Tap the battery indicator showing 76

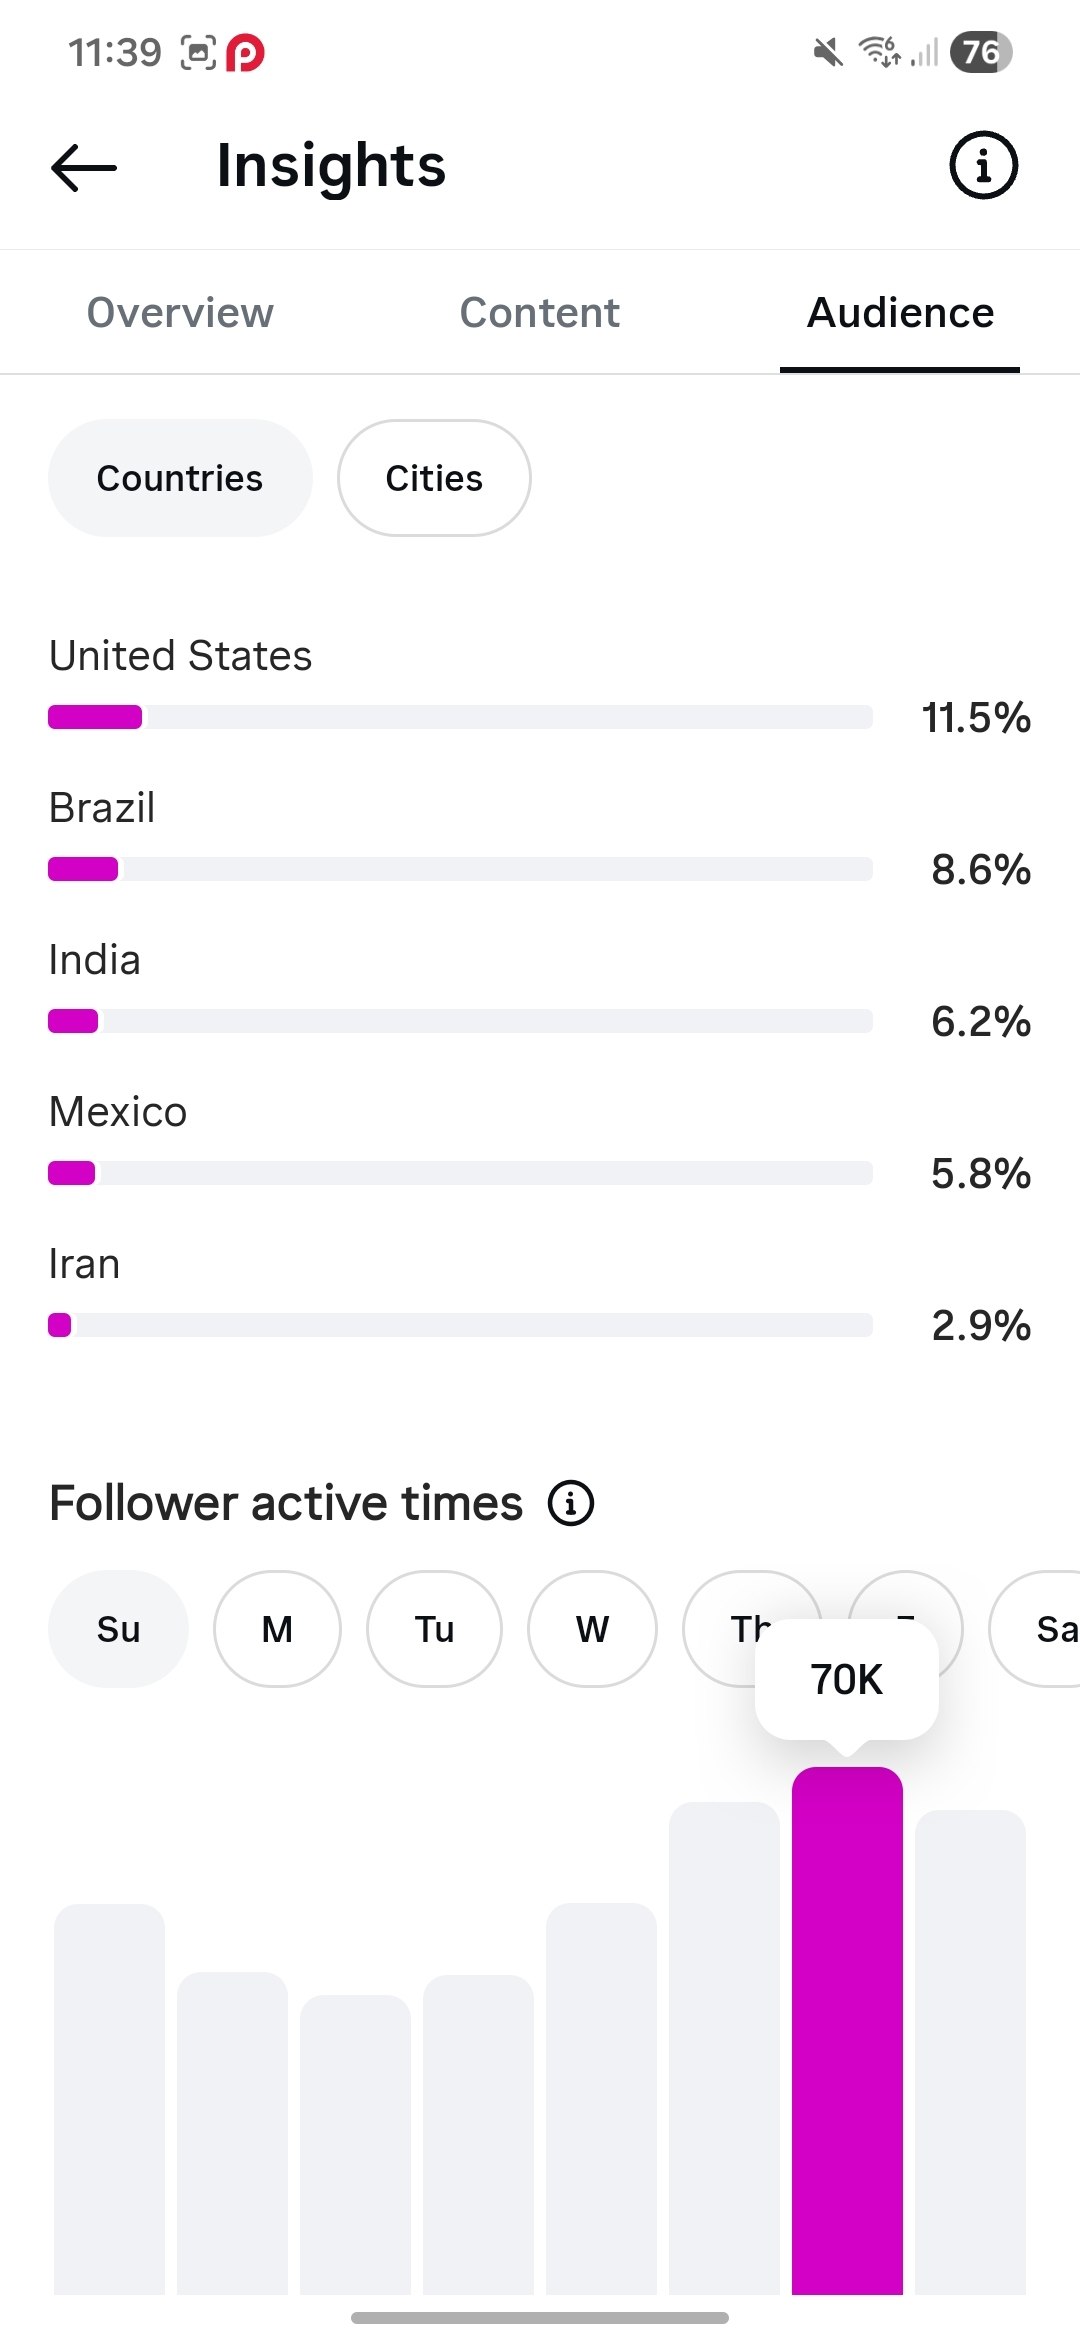point(981,51)
